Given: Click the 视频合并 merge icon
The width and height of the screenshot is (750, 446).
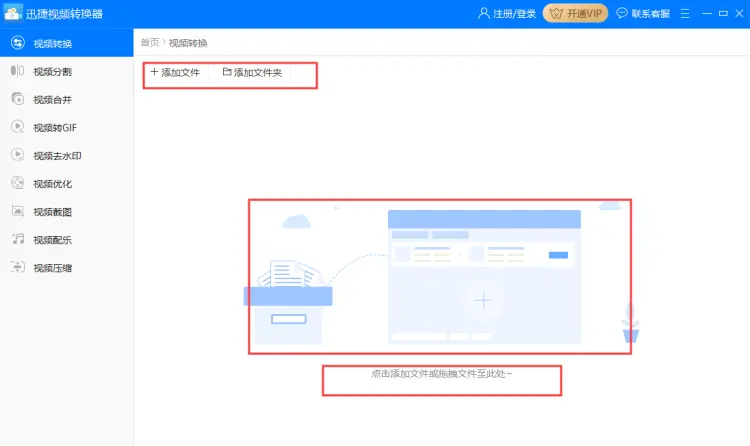Looking at the screenshot, I should (x=18, y=99).
